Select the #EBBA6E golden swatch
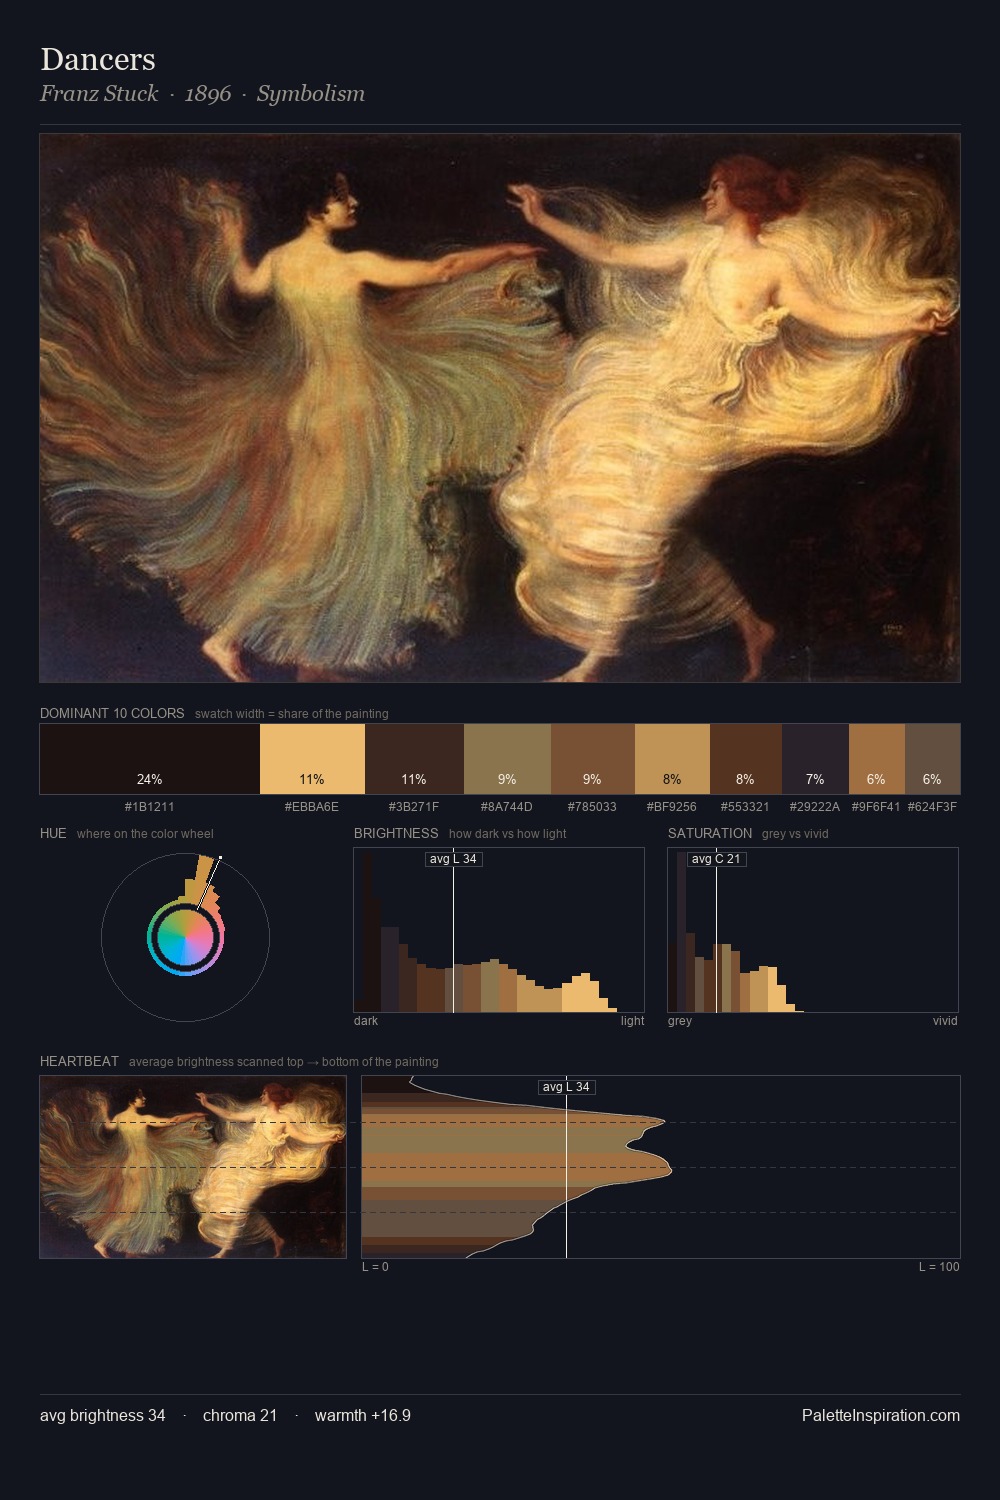The height and width of the screenshot is (1500, 1000). (312, 759)
